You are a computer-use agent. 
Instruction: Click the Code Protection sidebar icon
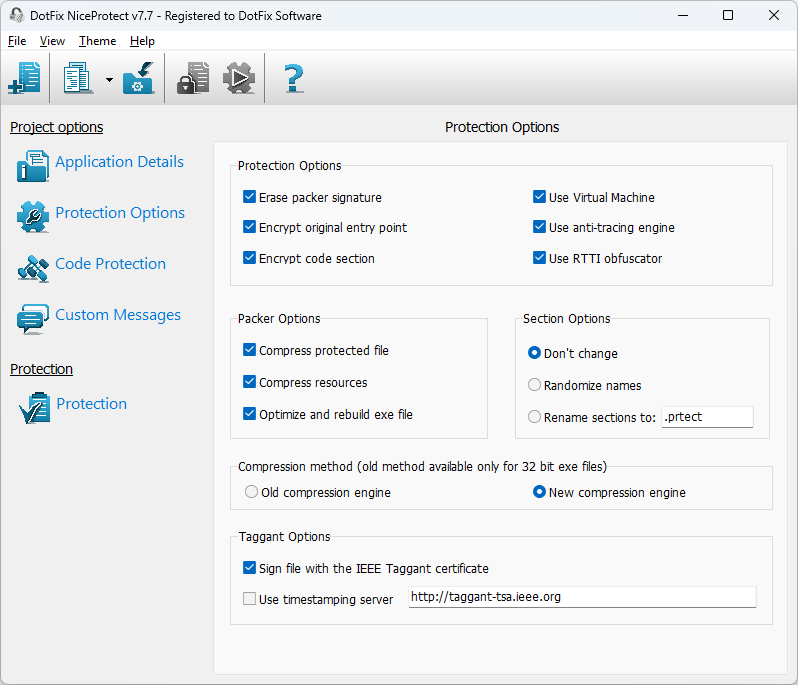(33, 268)
